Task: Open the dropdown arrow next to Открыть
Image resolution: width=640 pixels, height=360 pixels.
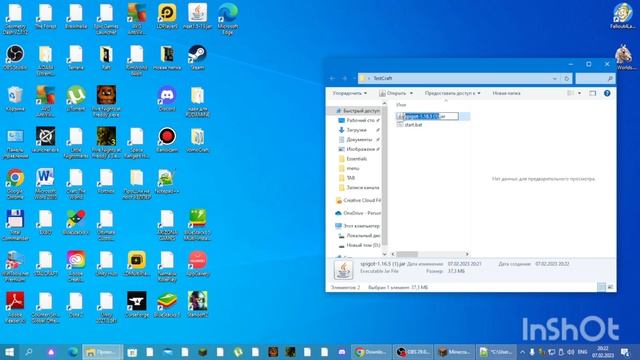Action: tap(411, 93)
